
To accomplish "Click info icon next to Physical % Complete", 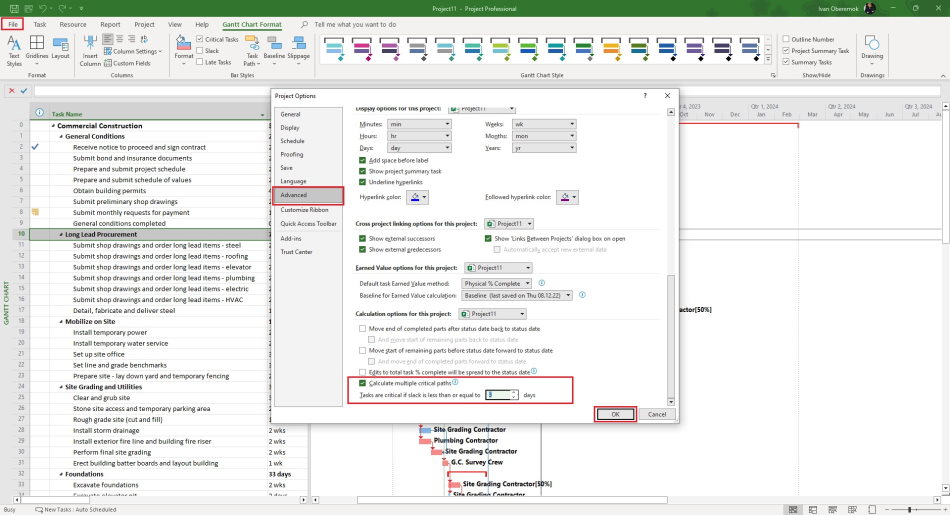I will 542,283.
